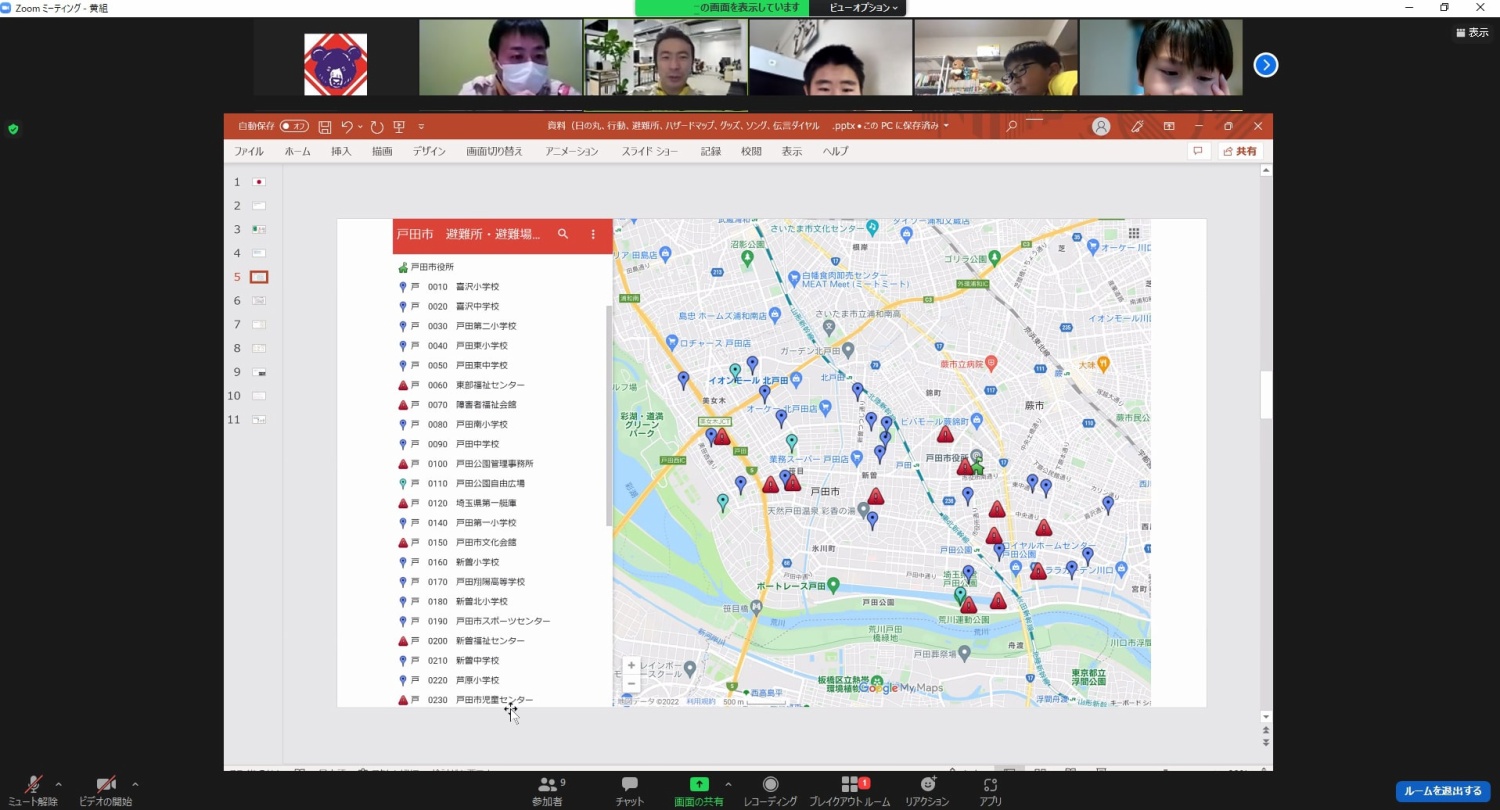
Task: Click PowerPoint title bar search magnifier
Action: pyautogui.click(x=1012, y=127)
